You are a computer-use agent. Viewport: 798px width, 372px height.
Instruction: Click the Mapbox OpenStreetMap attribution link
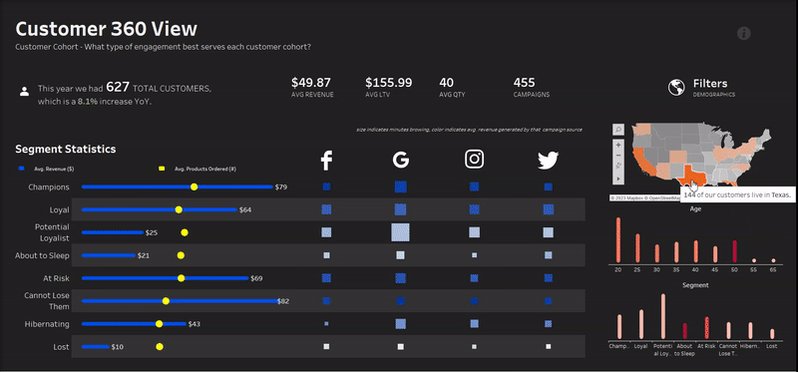(x=645, y=197)
